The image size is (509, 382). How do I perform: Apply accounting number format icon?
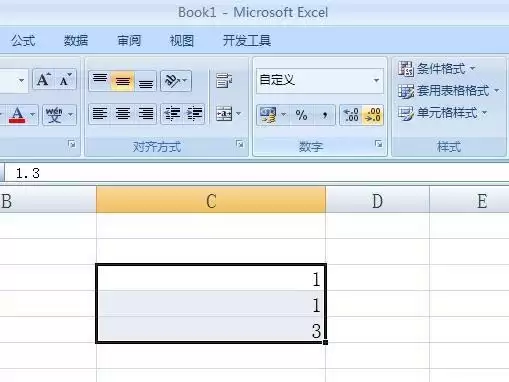[x=268, y=115]
